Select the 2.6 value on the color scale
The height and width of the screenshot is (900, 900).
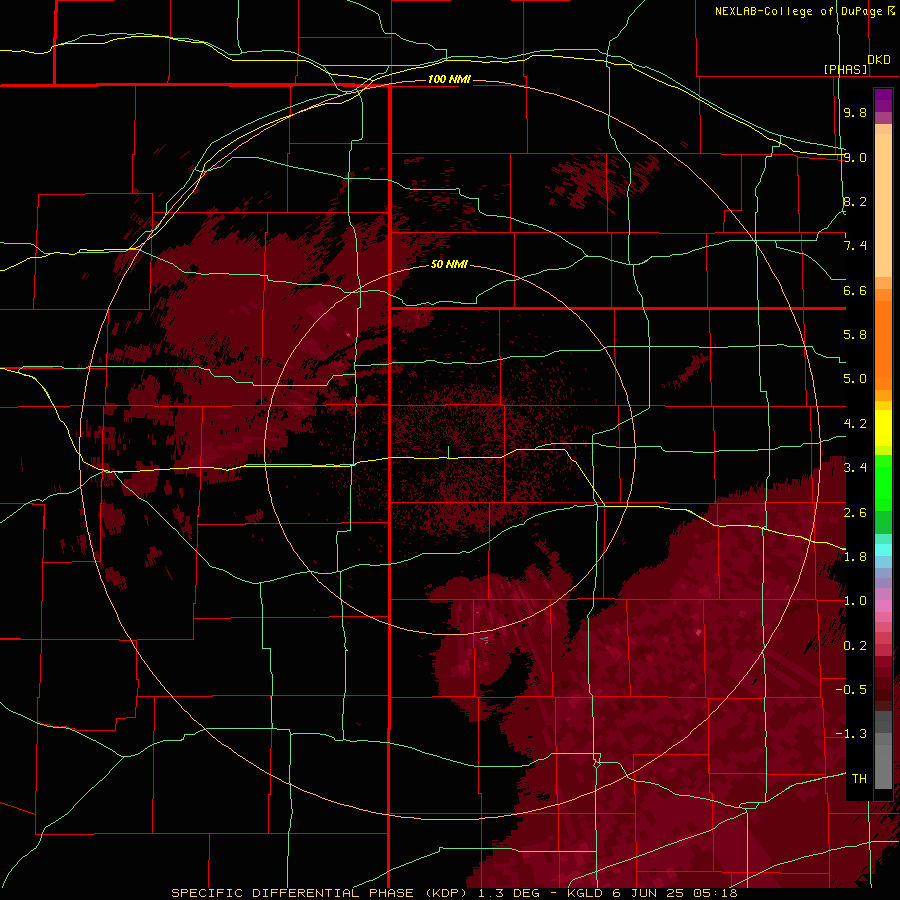point(855,513)
